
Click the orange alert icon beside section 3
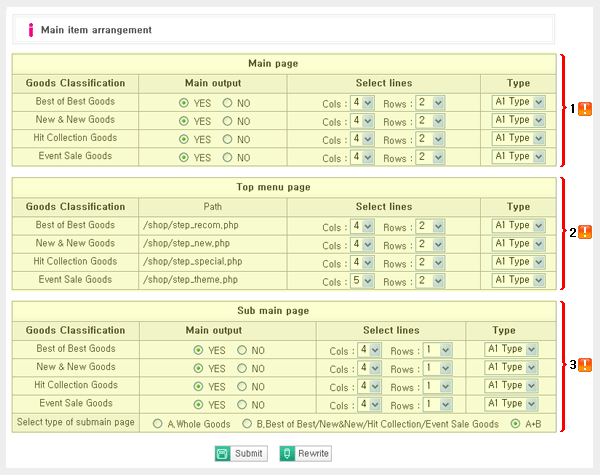click(x=585, y=365)
